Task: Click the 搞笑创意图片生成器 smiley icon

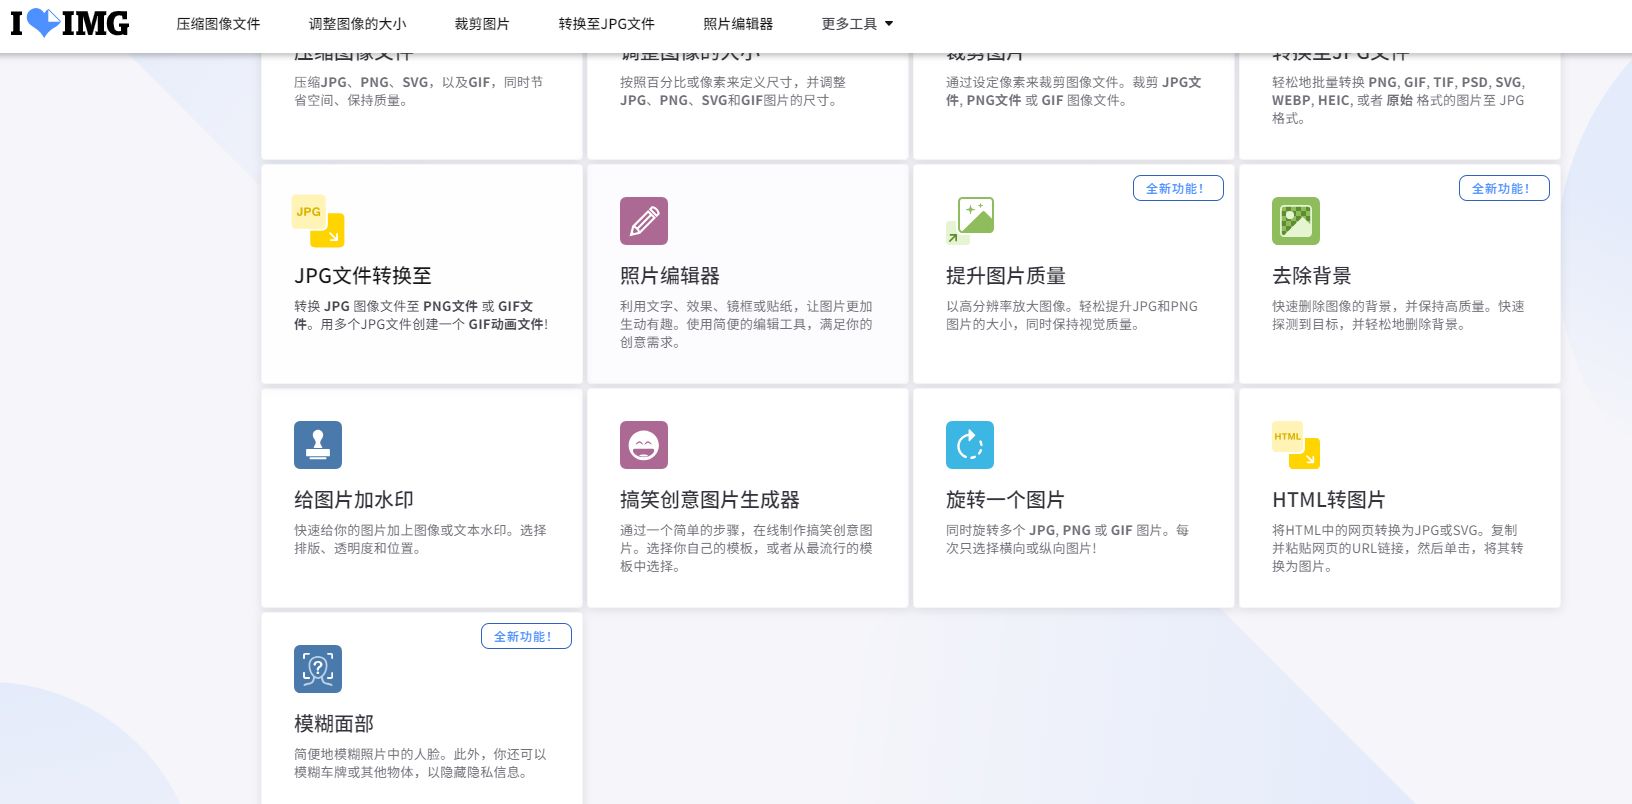Action: point(644,445)
